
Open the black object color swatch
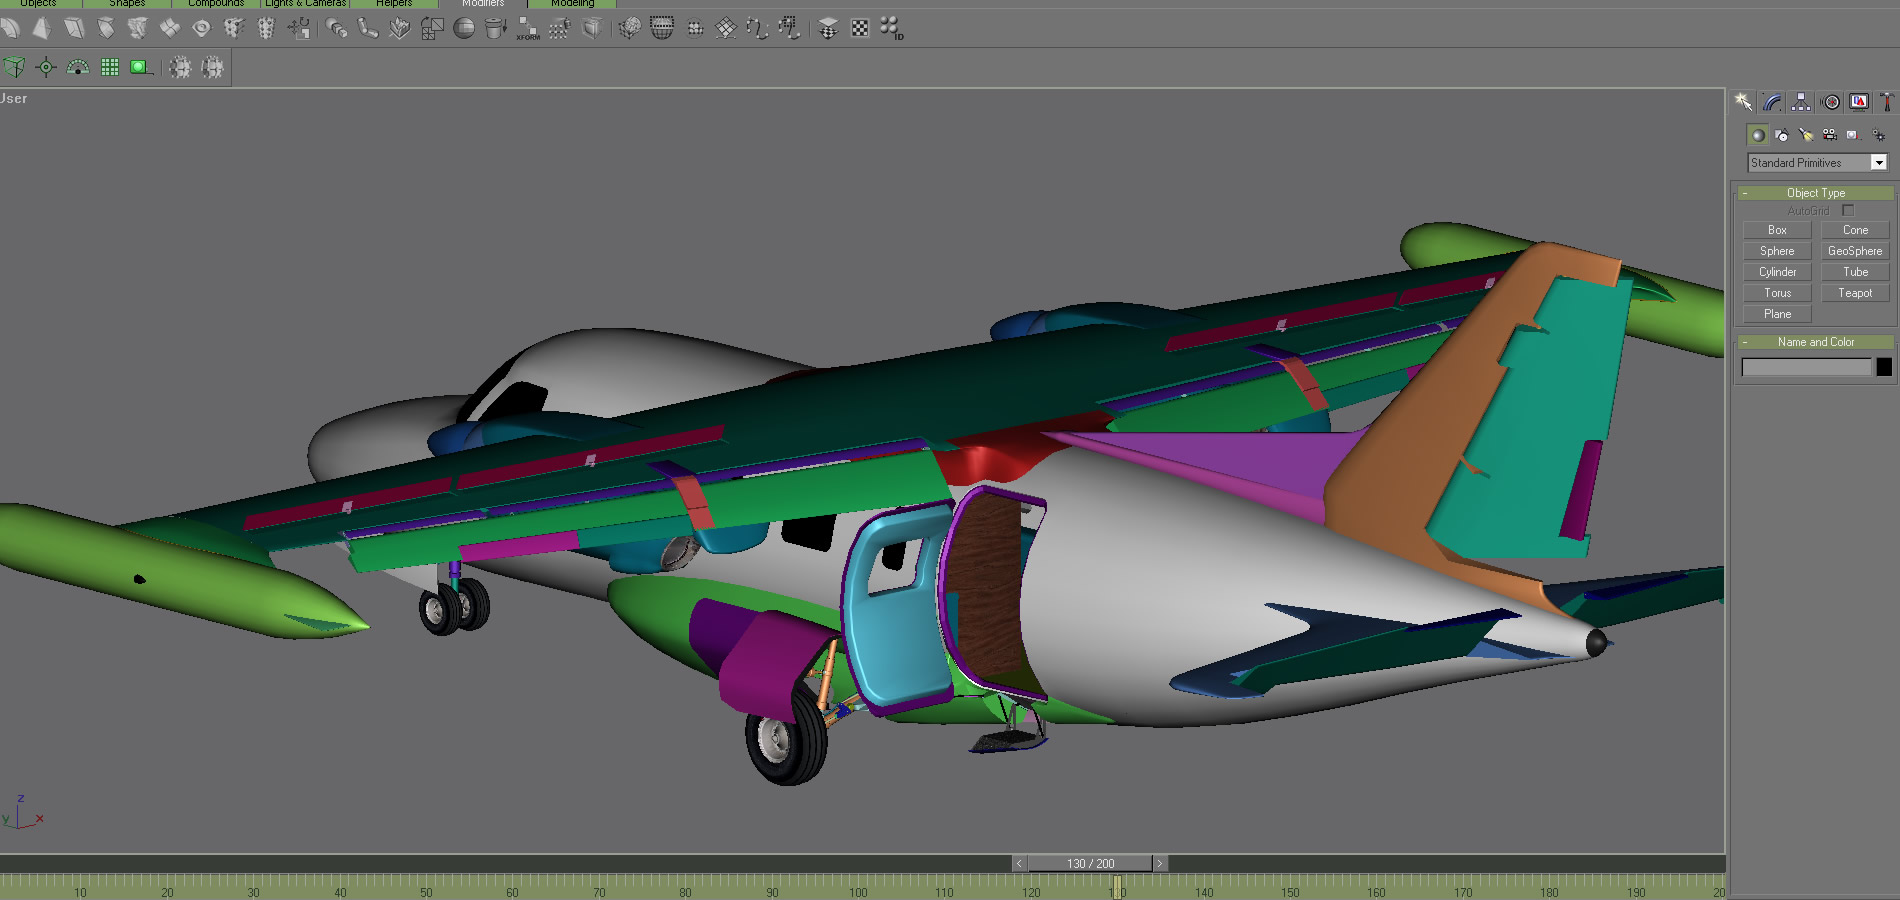[x=1884, y=367]
